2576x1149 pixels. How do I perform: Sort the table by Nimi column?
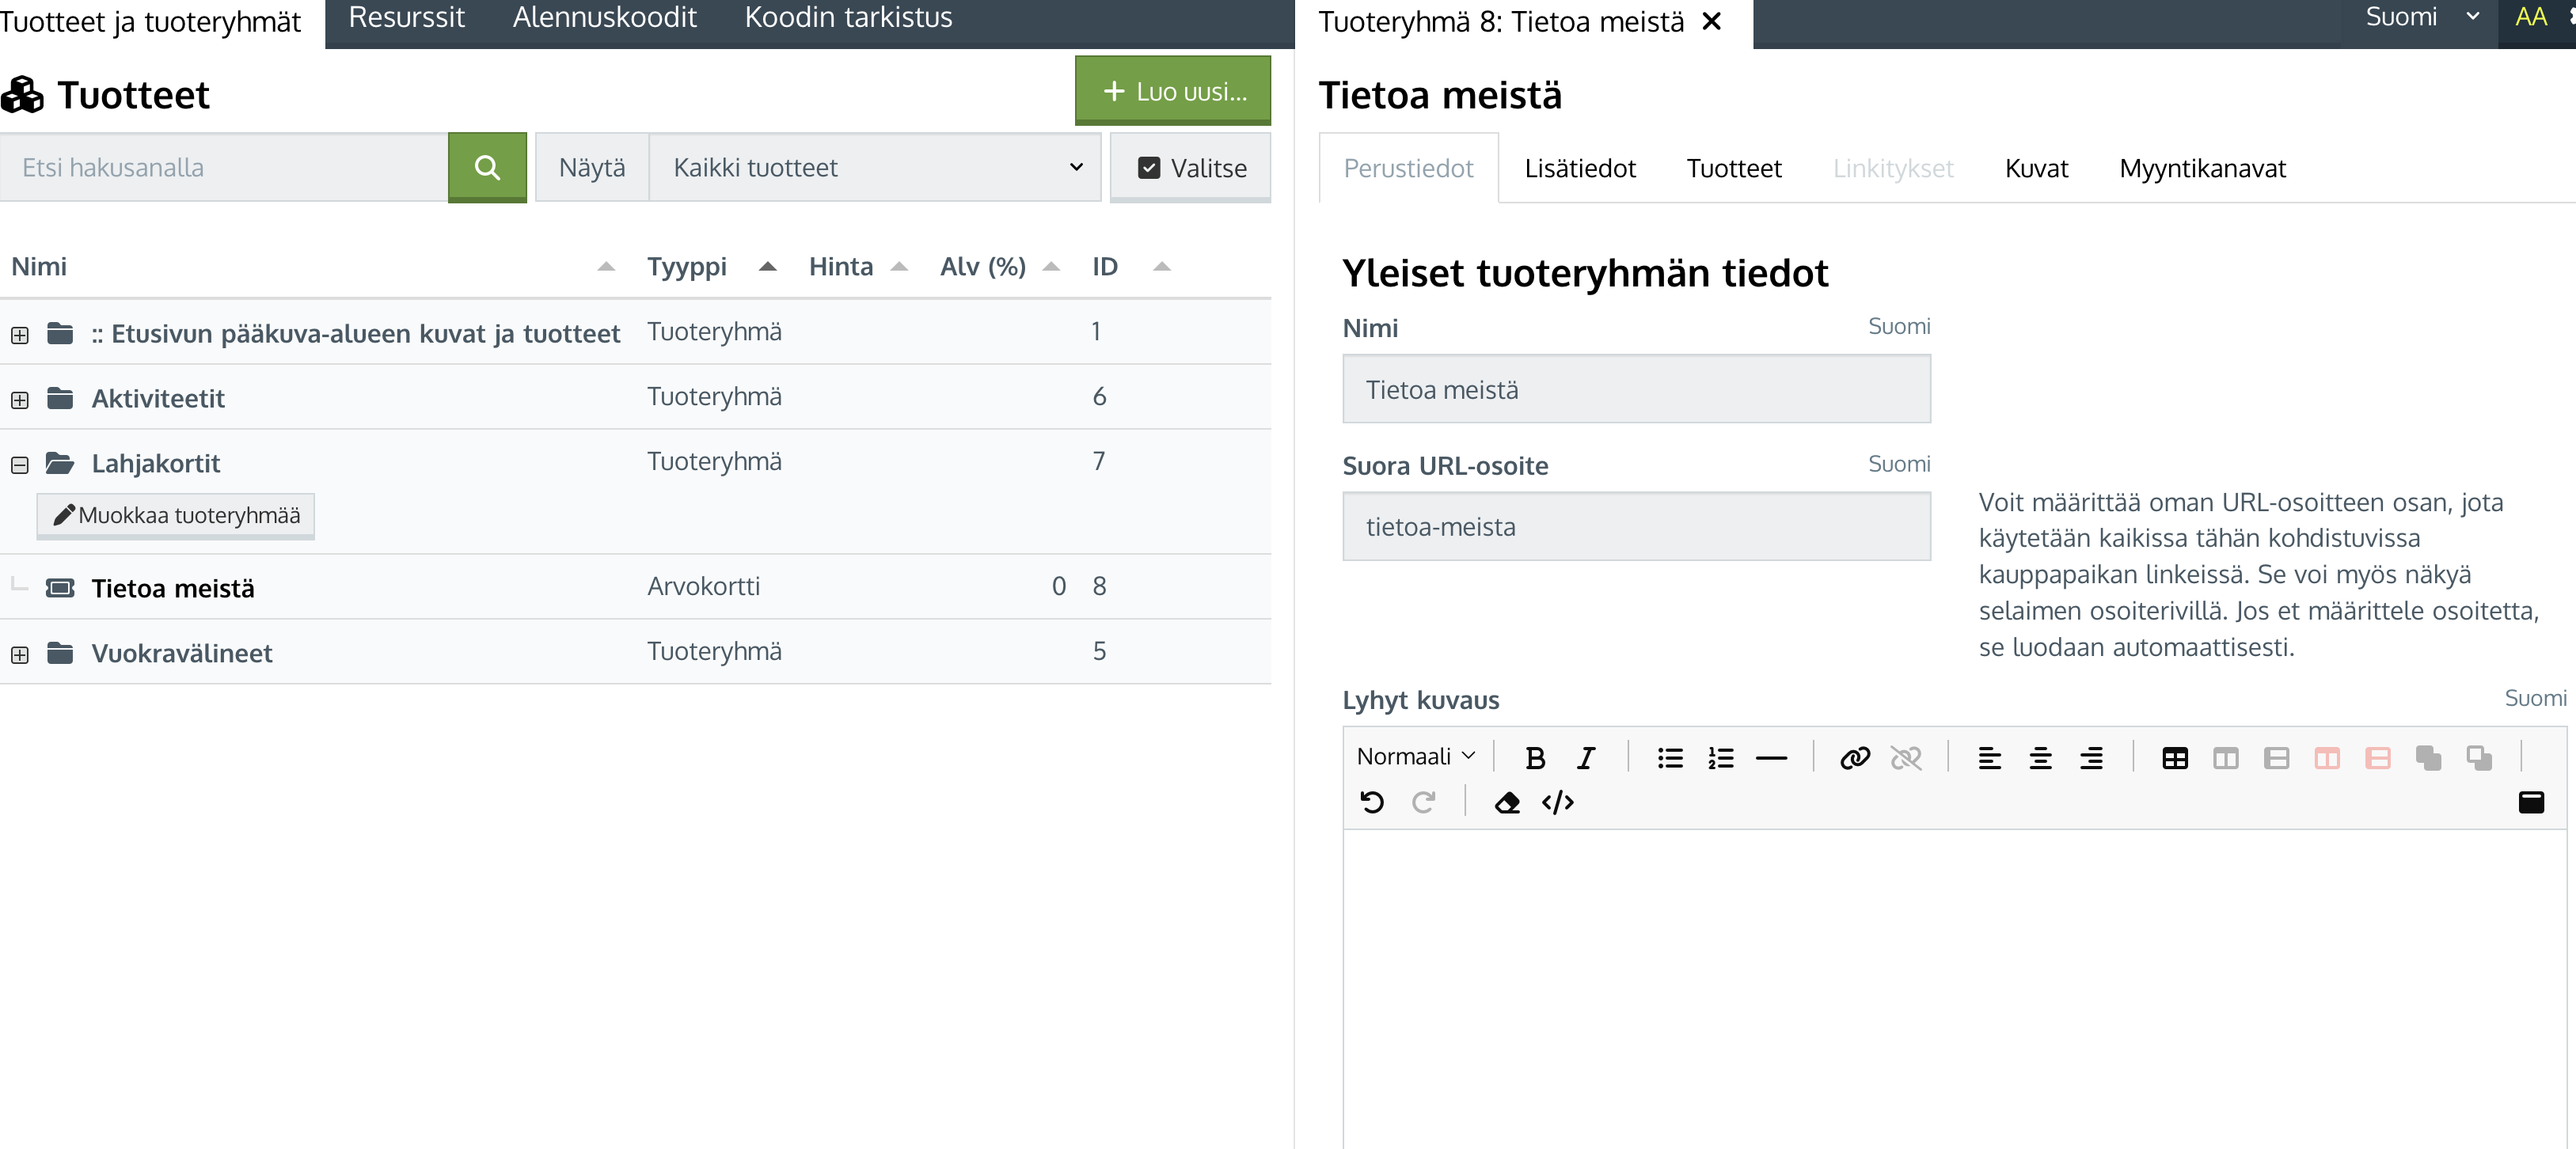tap(606, 267)
